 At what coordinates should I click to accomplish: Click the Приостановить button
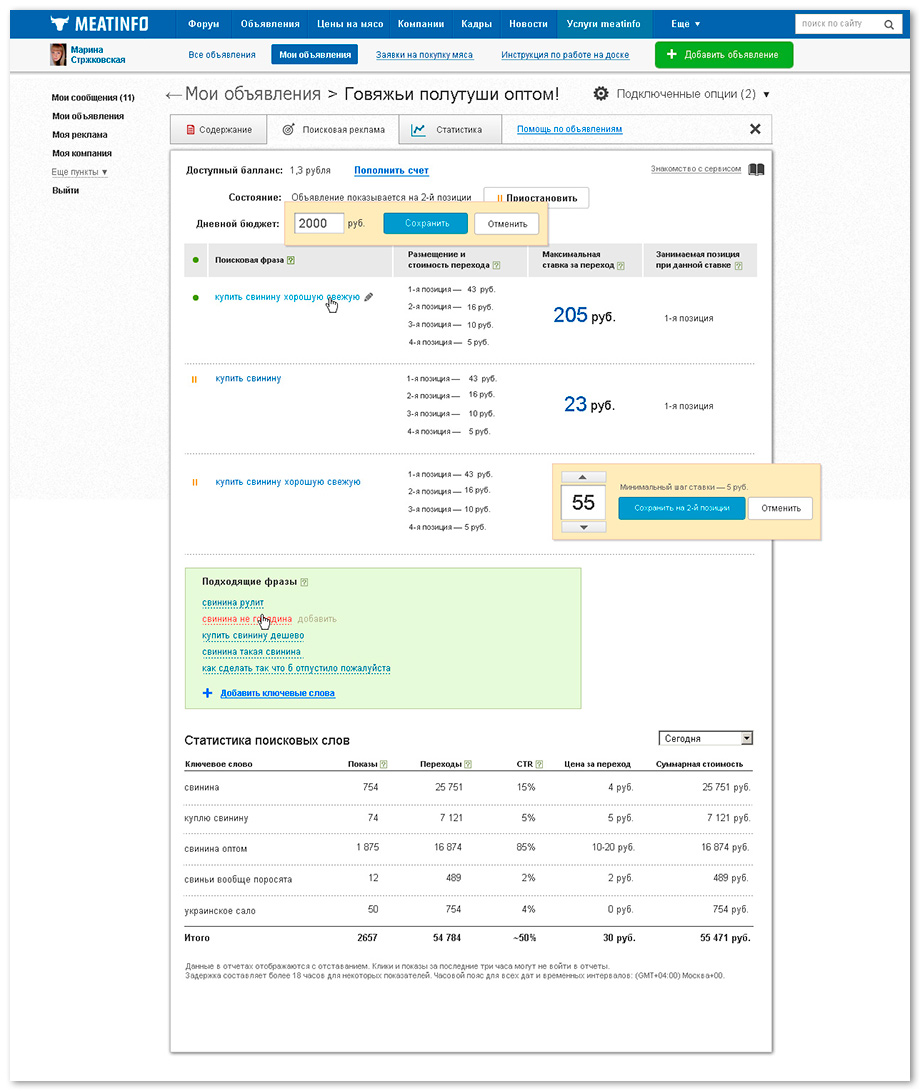pyautogui.click(x=536, y=198)
